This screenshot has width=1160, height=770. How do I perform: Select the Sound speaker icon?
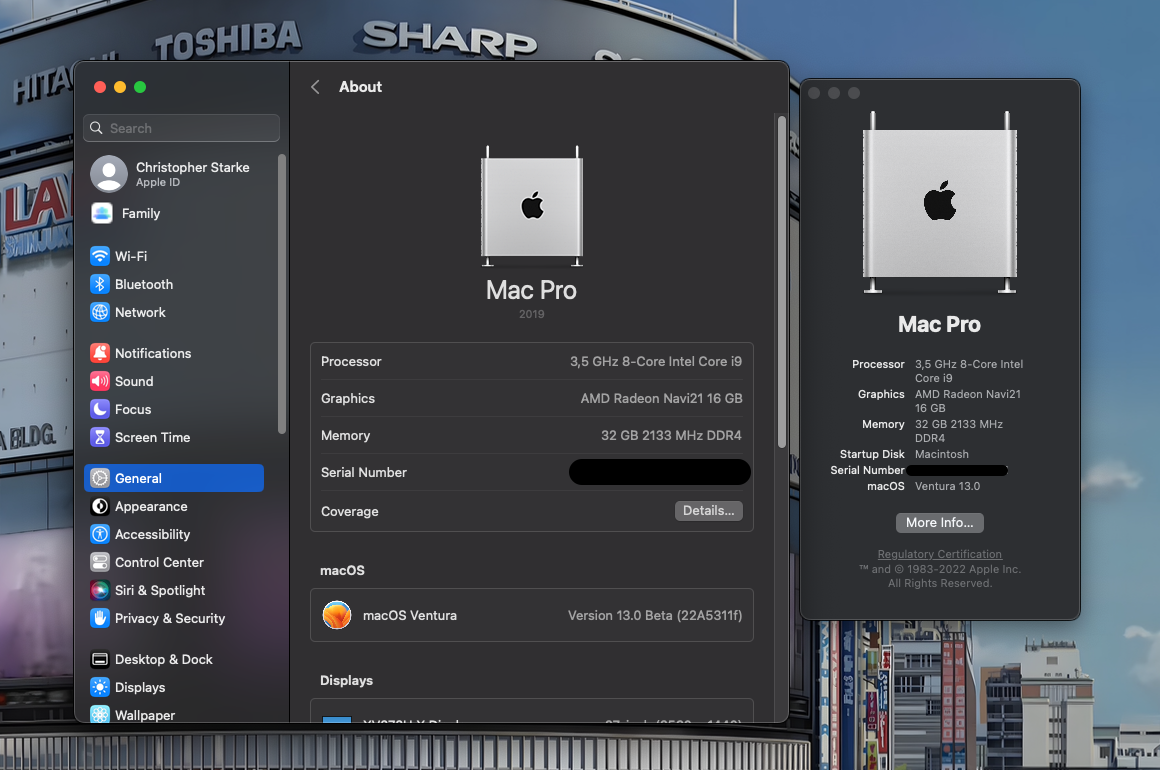pyautogui.click(x=100, y=381)
